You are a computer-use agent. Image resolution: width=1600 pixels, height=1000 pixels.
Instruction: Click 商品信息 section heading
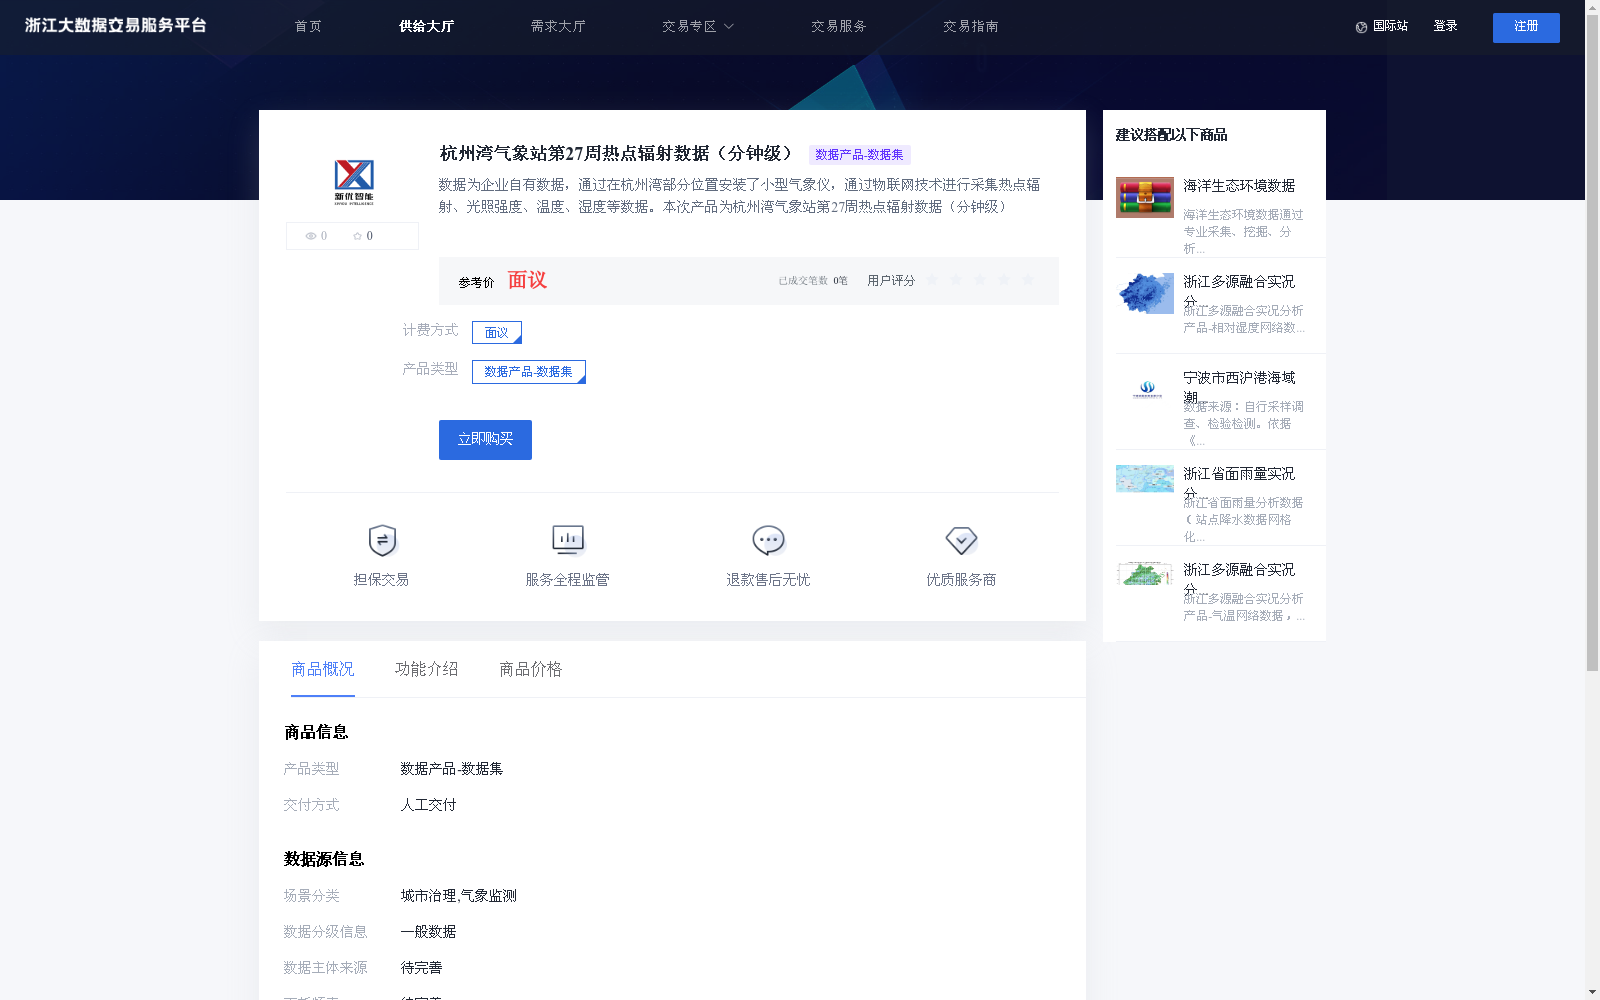(316, 732)
